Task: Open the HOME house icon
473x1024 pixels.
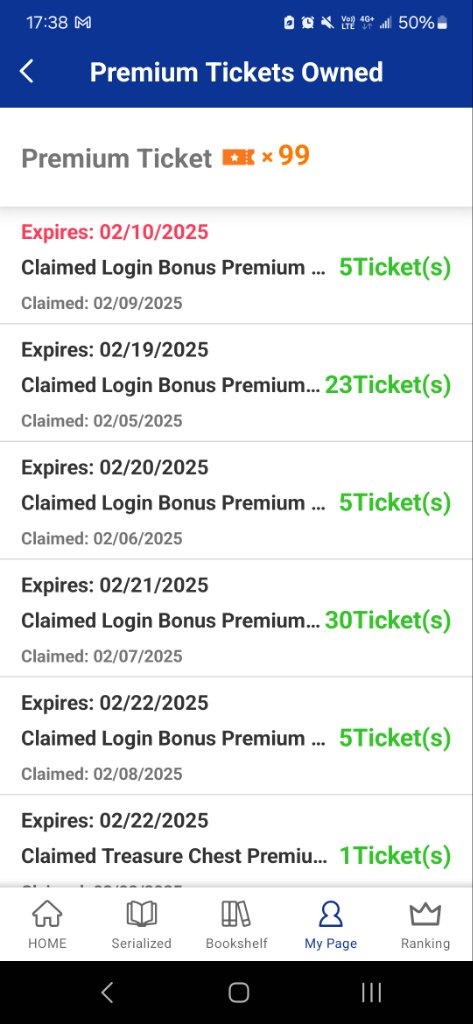Action: pos(47,914)
